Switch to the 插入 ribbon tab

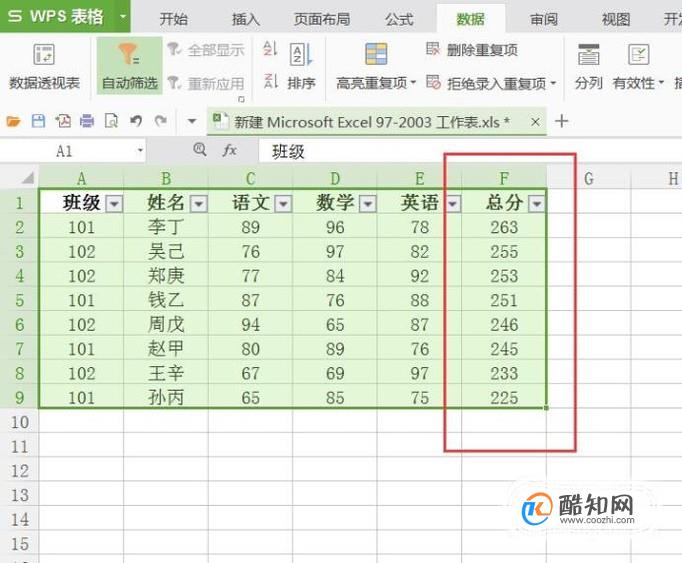tap(246, 19)
